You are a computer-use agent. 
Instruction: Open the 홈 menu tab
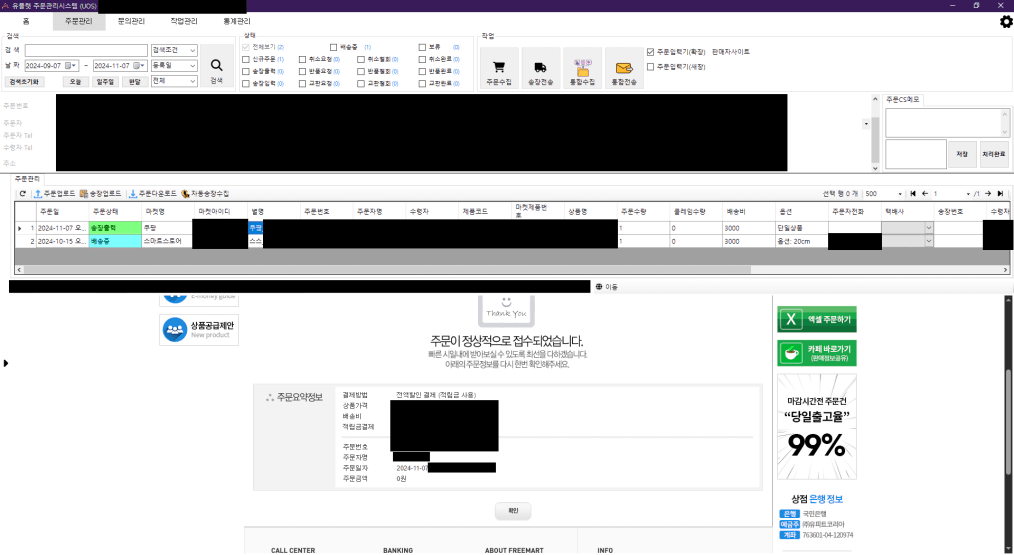26,21
